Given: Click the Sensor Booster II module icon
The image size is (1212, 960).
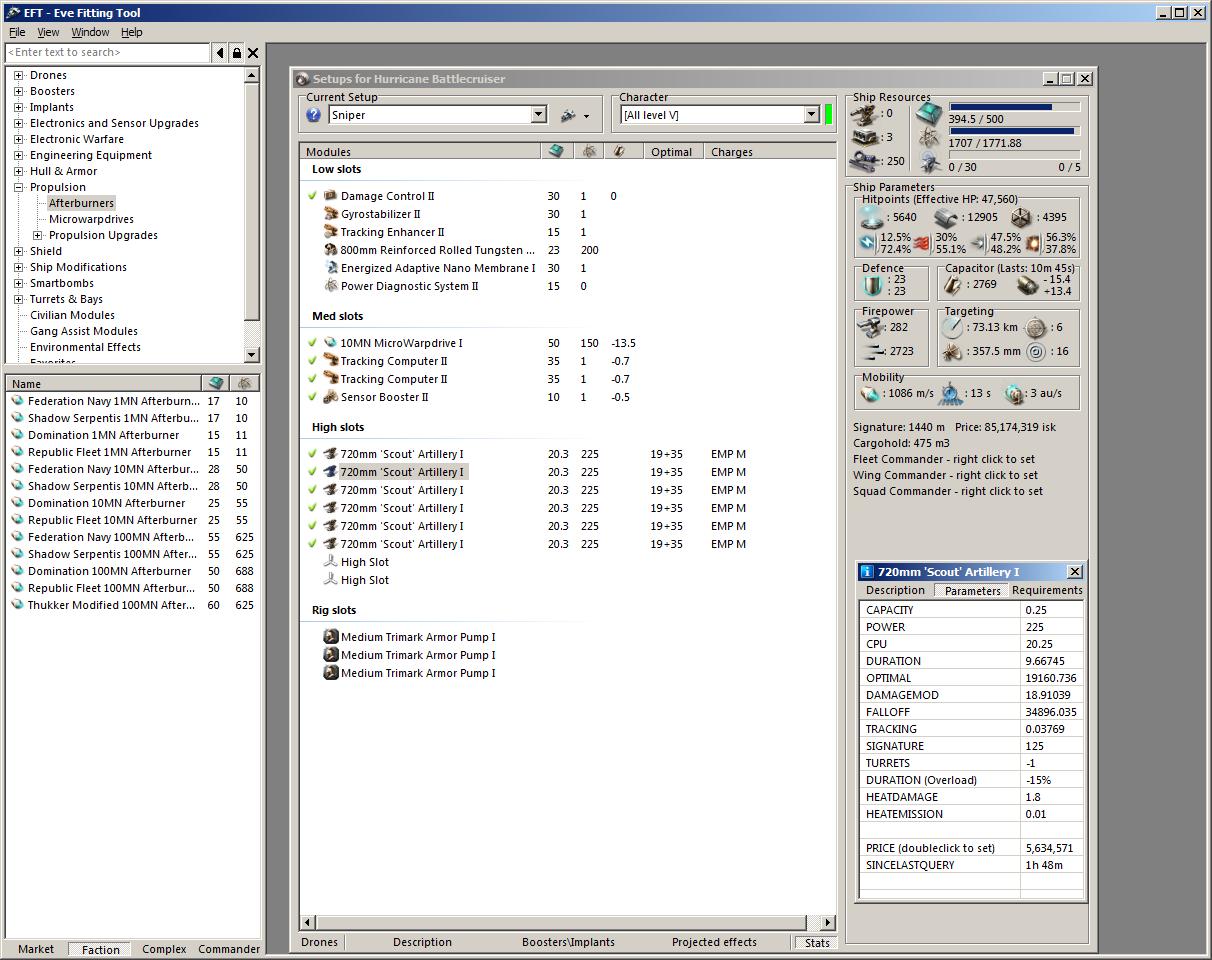Looking at the screenshot, I should (x=331, y=397).
